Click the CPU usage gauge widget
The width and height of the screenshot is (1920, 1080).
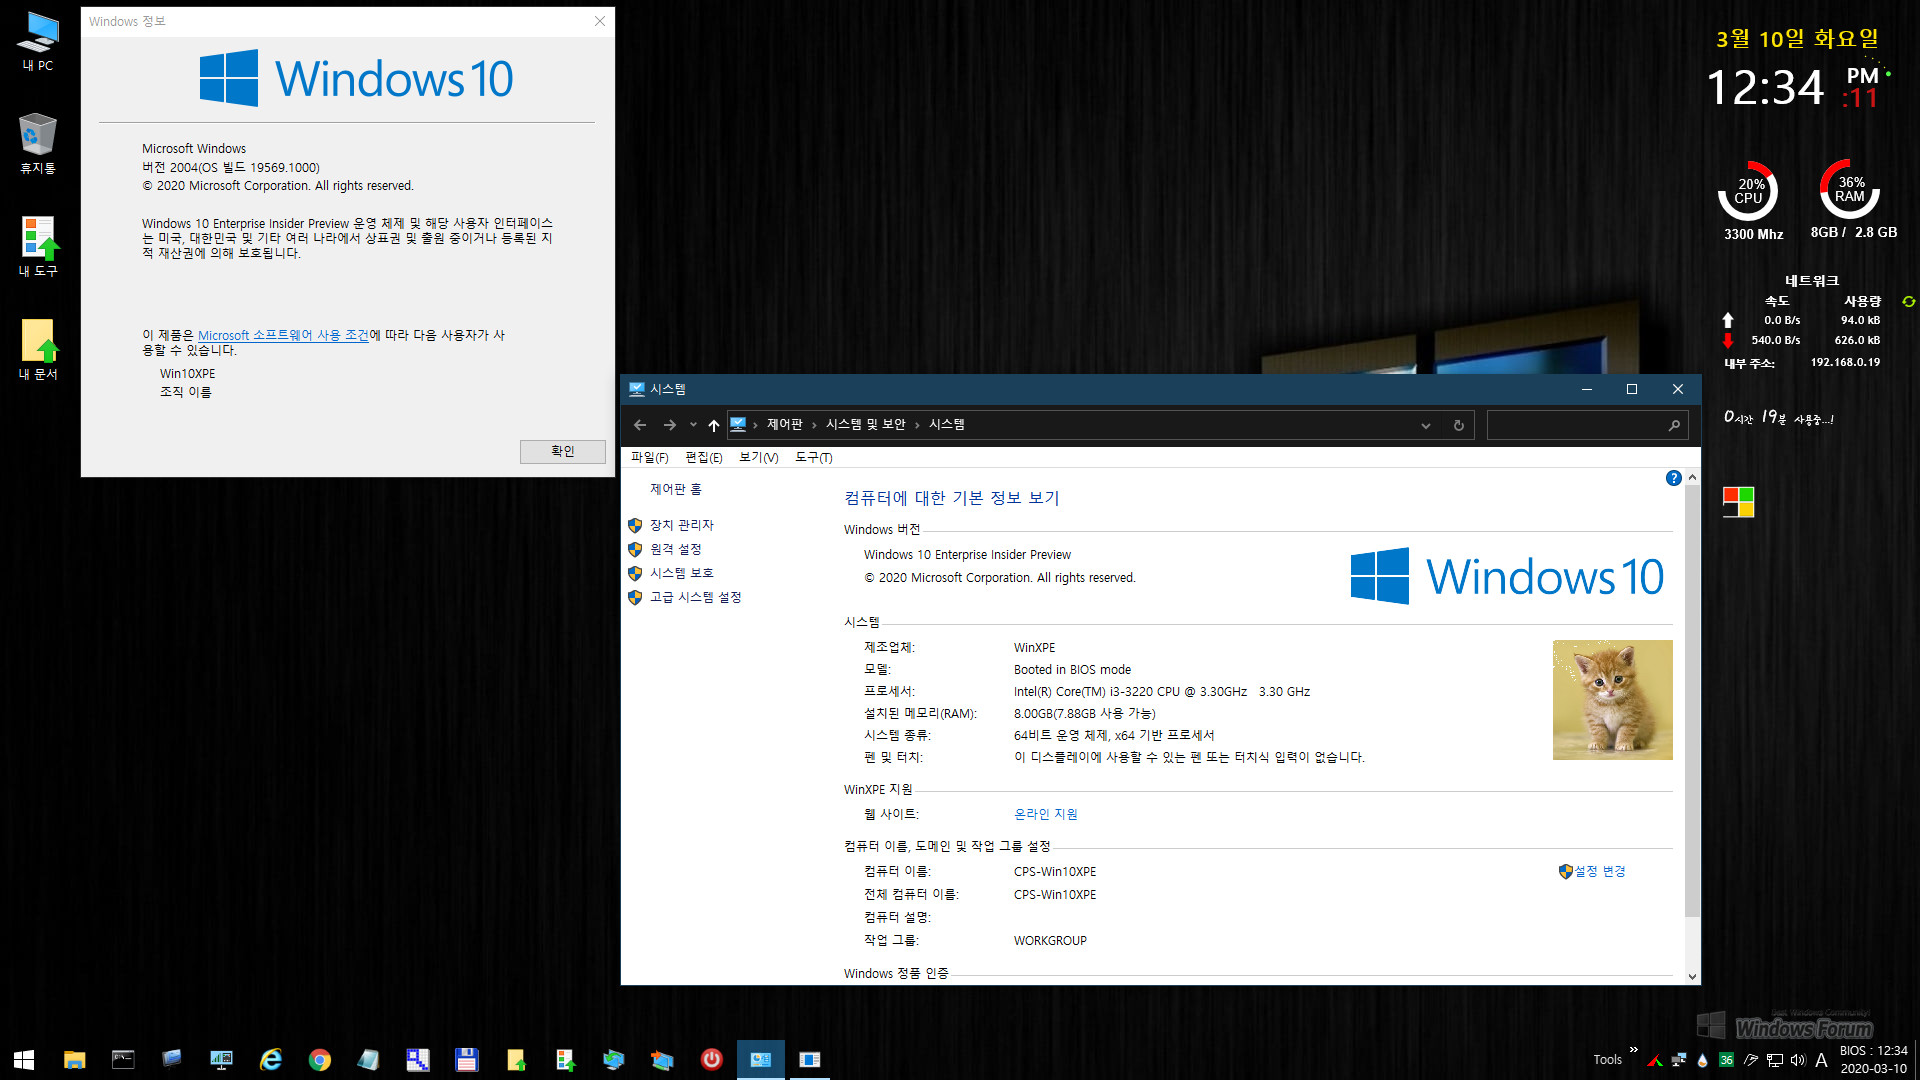pos(1748,190)
